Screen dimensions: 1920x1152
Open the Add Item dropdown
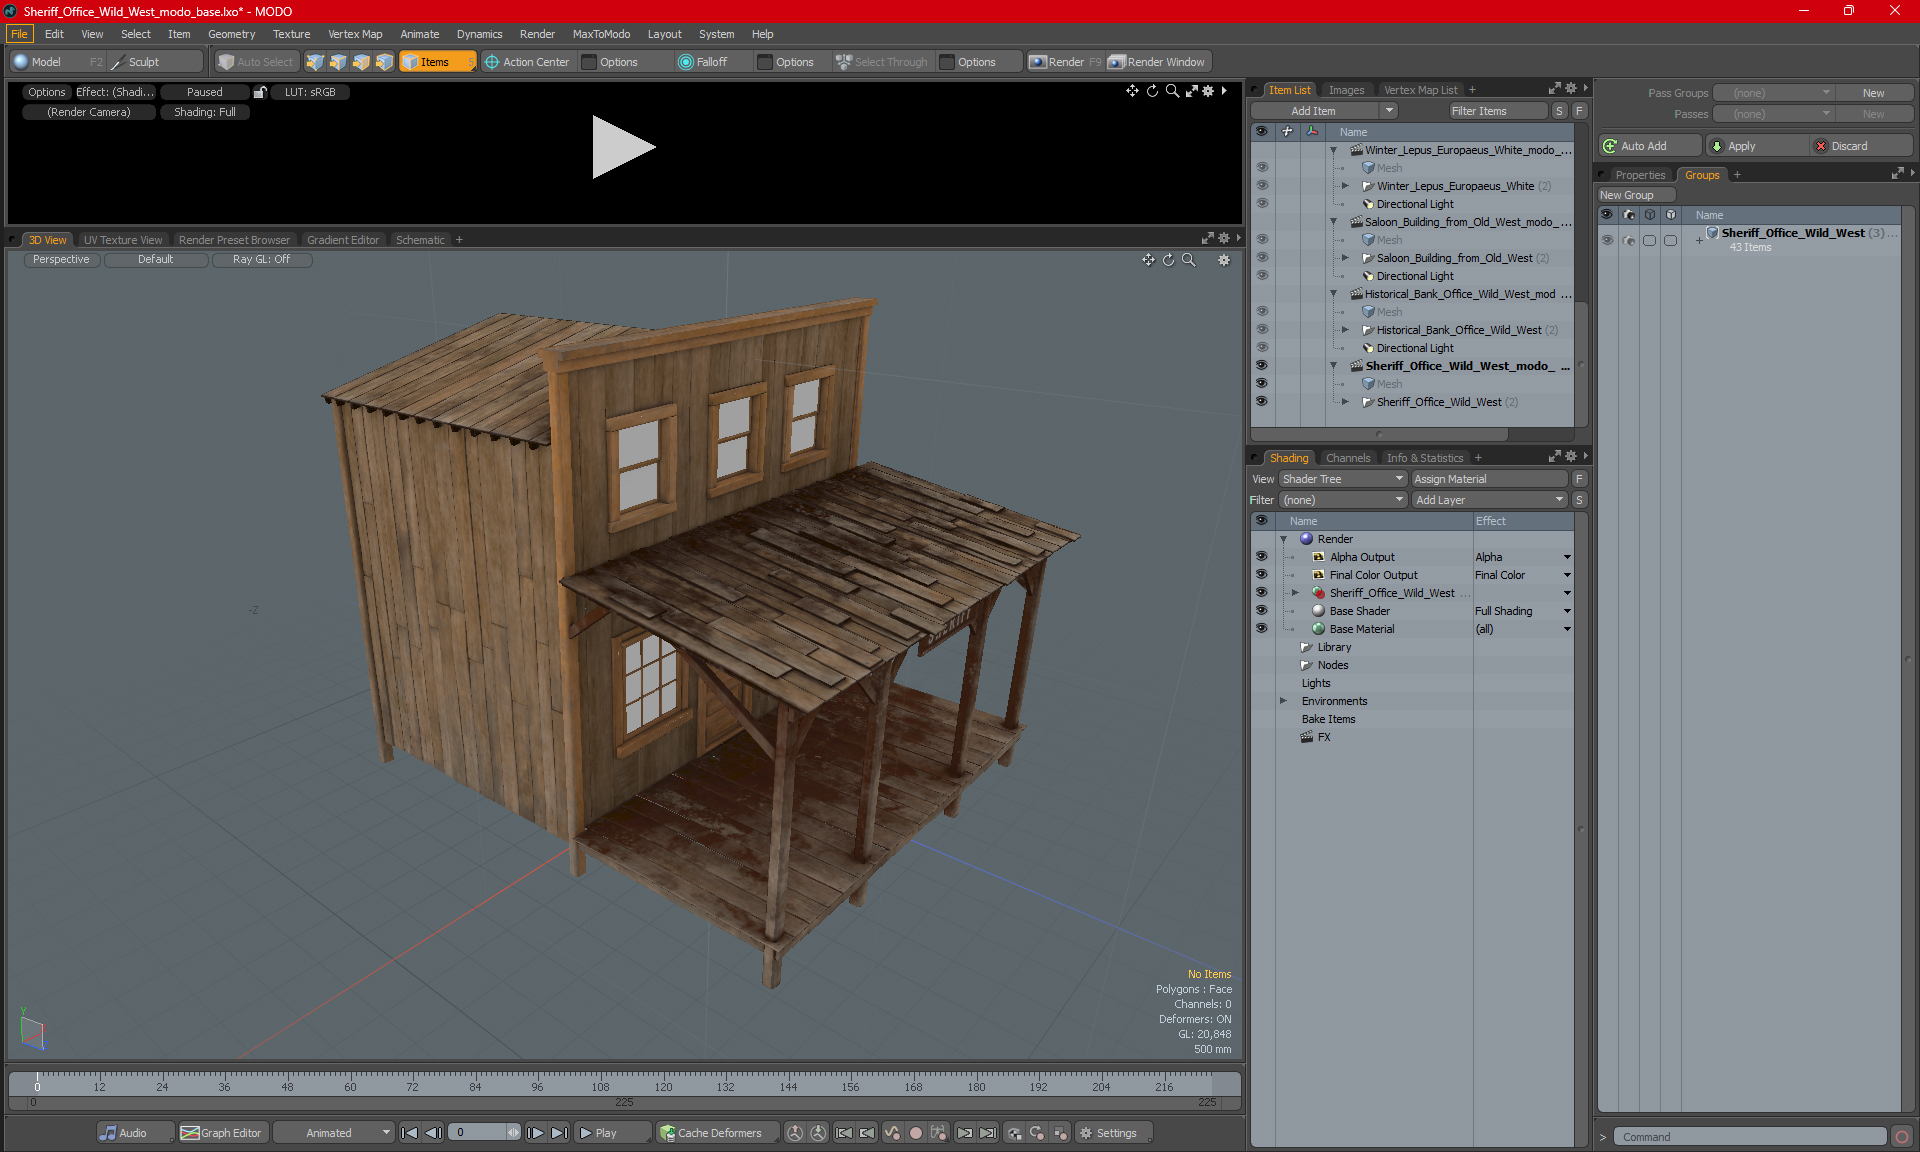pyautogui.click(x=1323, y=111)
